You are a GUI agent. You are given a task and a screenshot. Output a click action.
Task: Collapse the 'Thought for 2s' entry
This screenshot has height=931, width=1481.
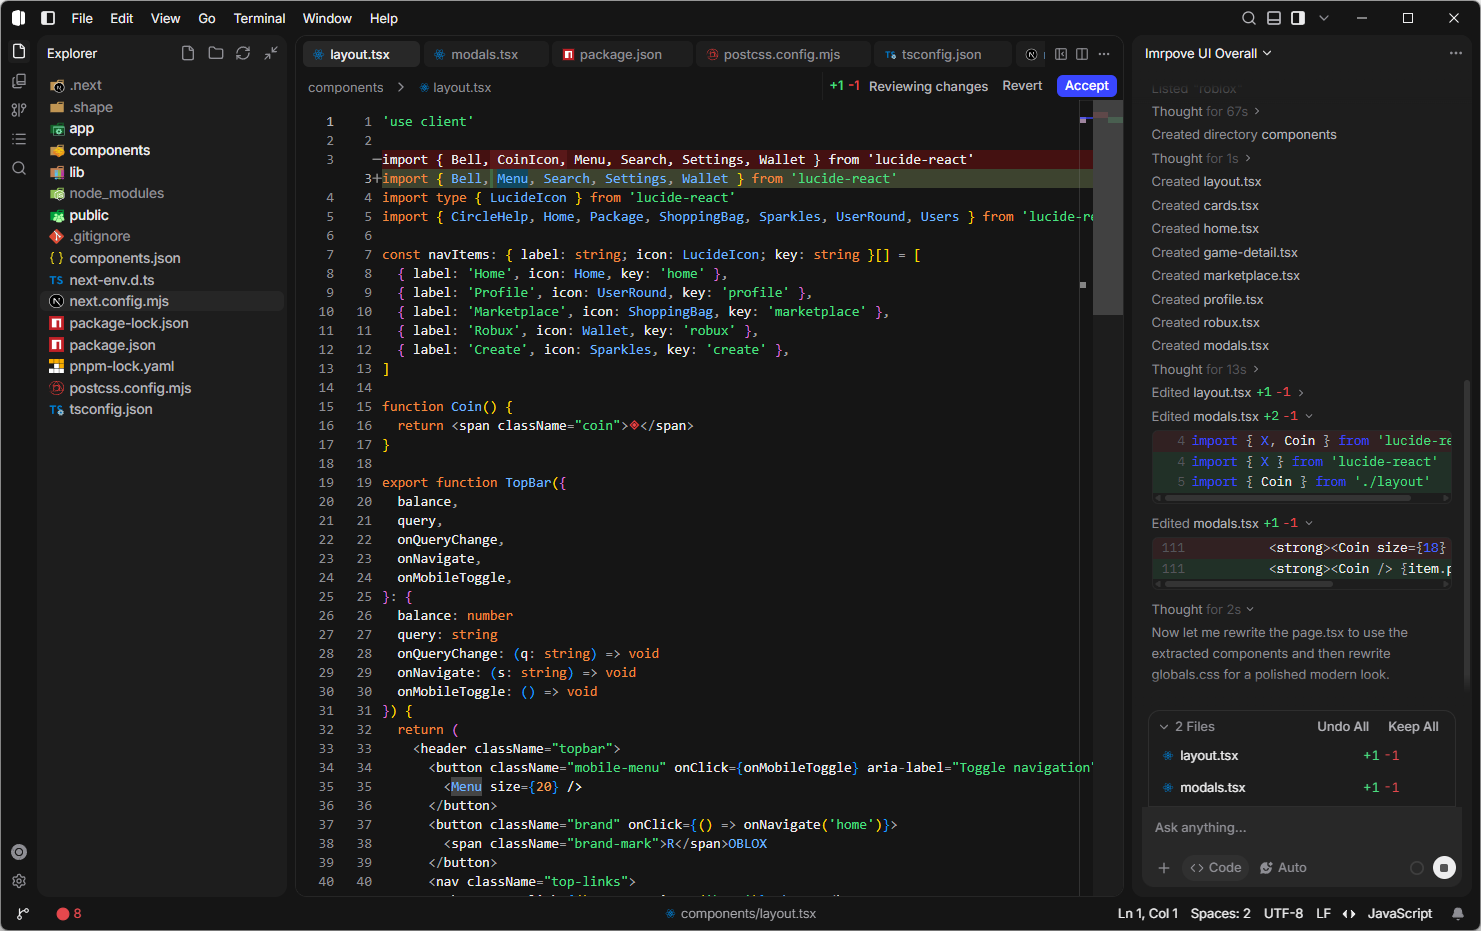coord(1203,609)
